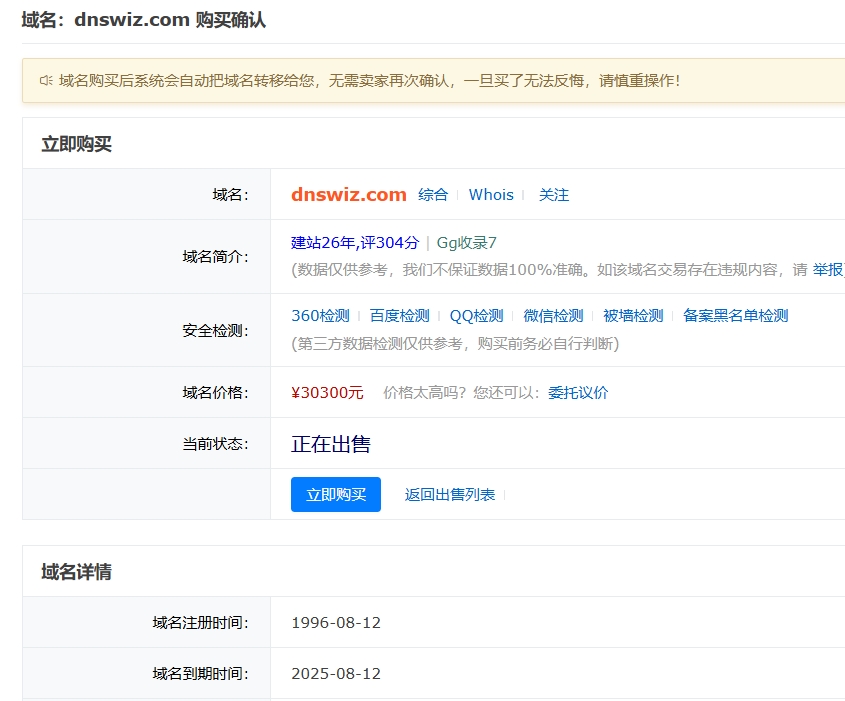Open the 综合 lookup link
Image resolution: width=845 pixels, height=701 pixels.
433,195
